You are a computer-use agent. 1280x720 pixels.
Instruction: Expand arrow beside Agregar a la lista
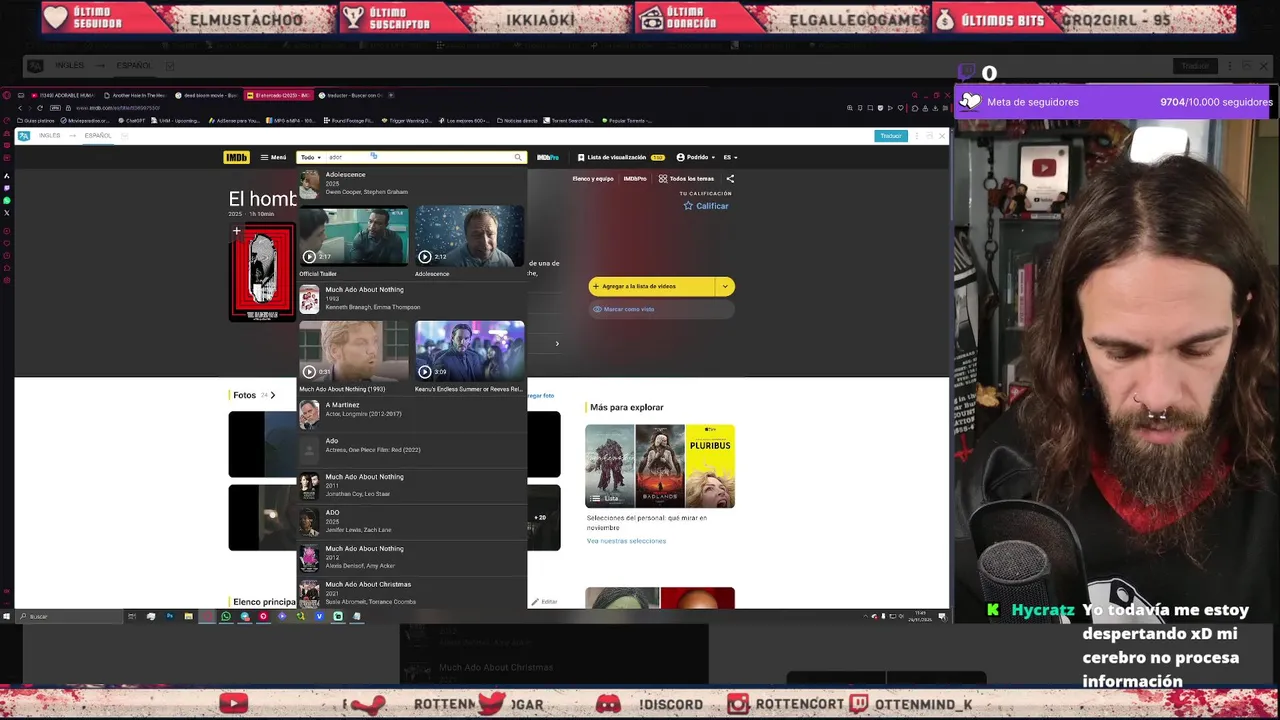(726, 286)
